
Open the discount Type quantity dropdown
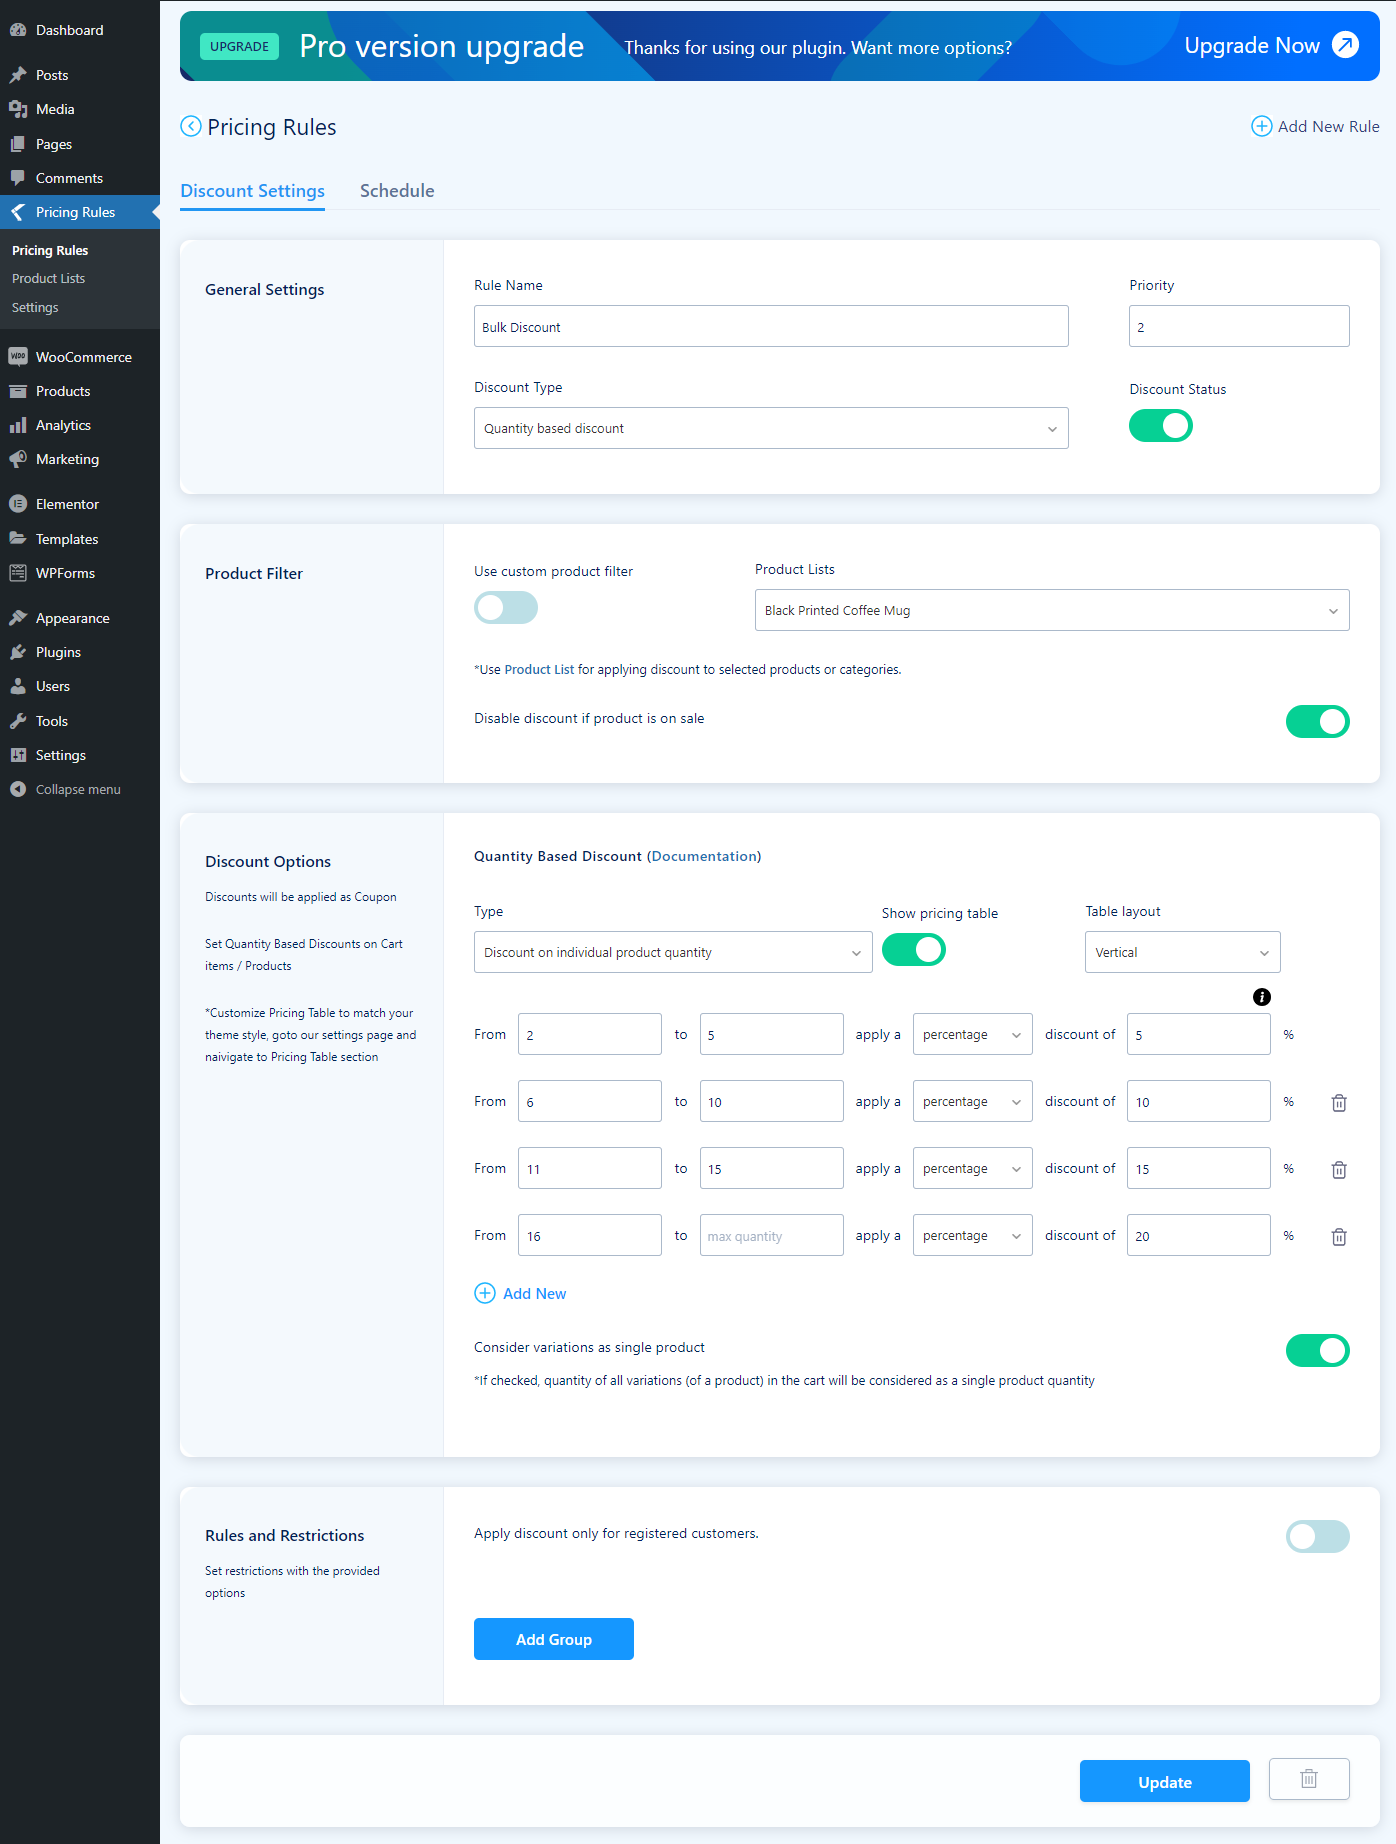click(673, 952)
